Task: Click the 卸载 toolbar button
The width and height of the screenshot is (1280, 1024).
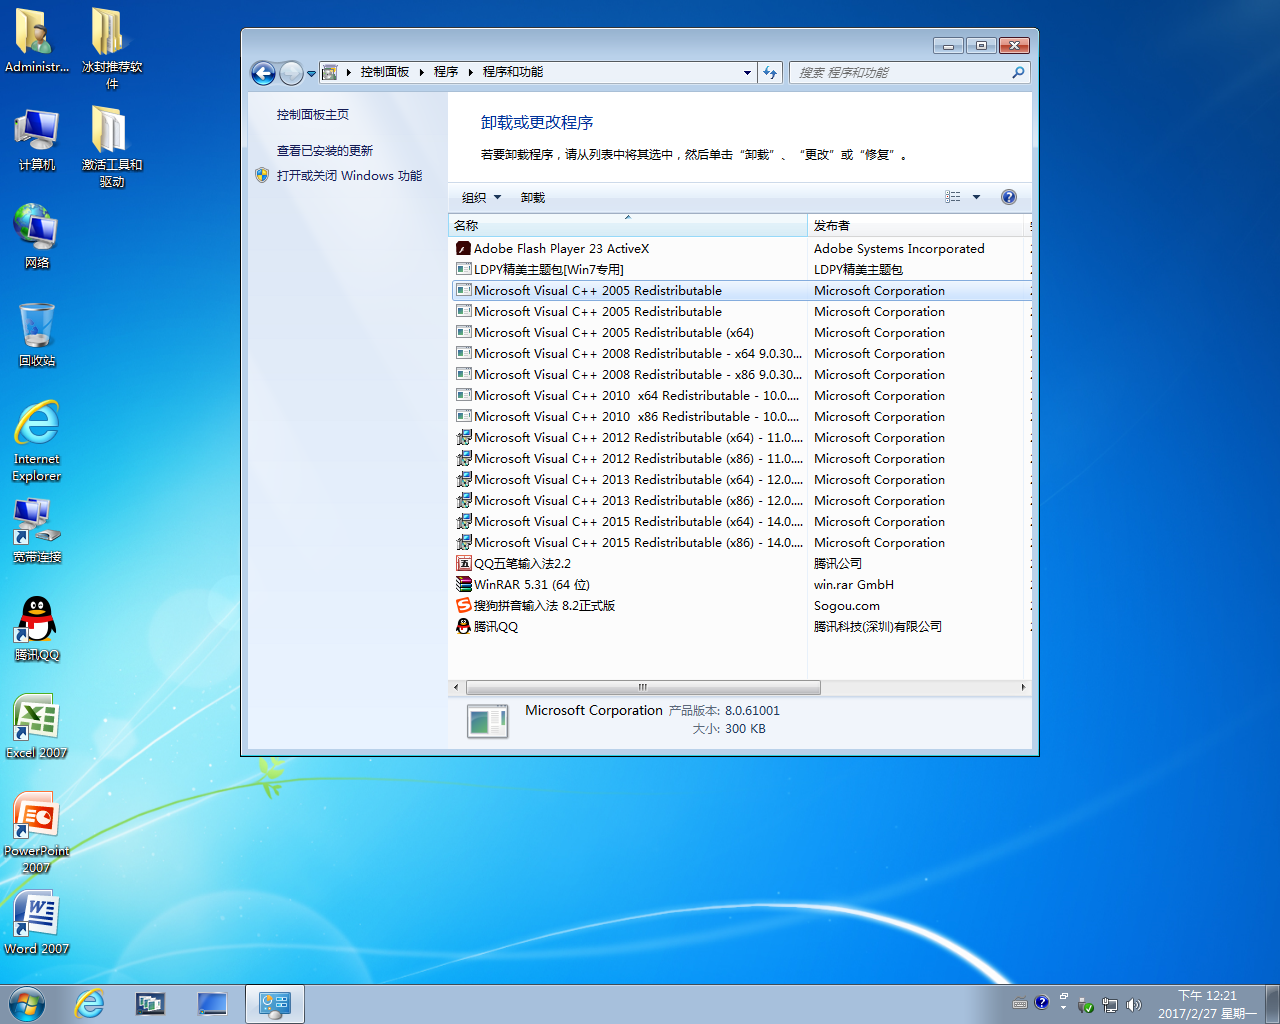Action: pos(533,198)
